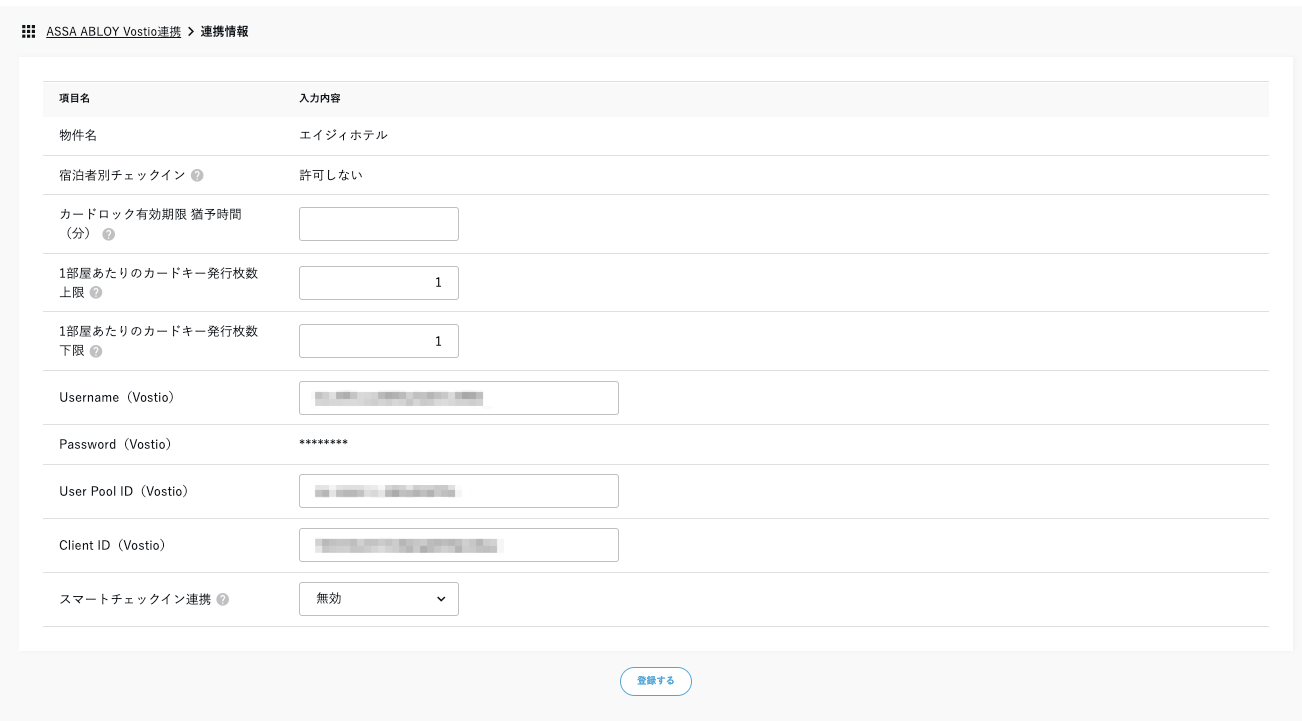Click the masked Password (Vostio) value
The height and width of the screenshot is (721, 1302).
tap(323, 444)
